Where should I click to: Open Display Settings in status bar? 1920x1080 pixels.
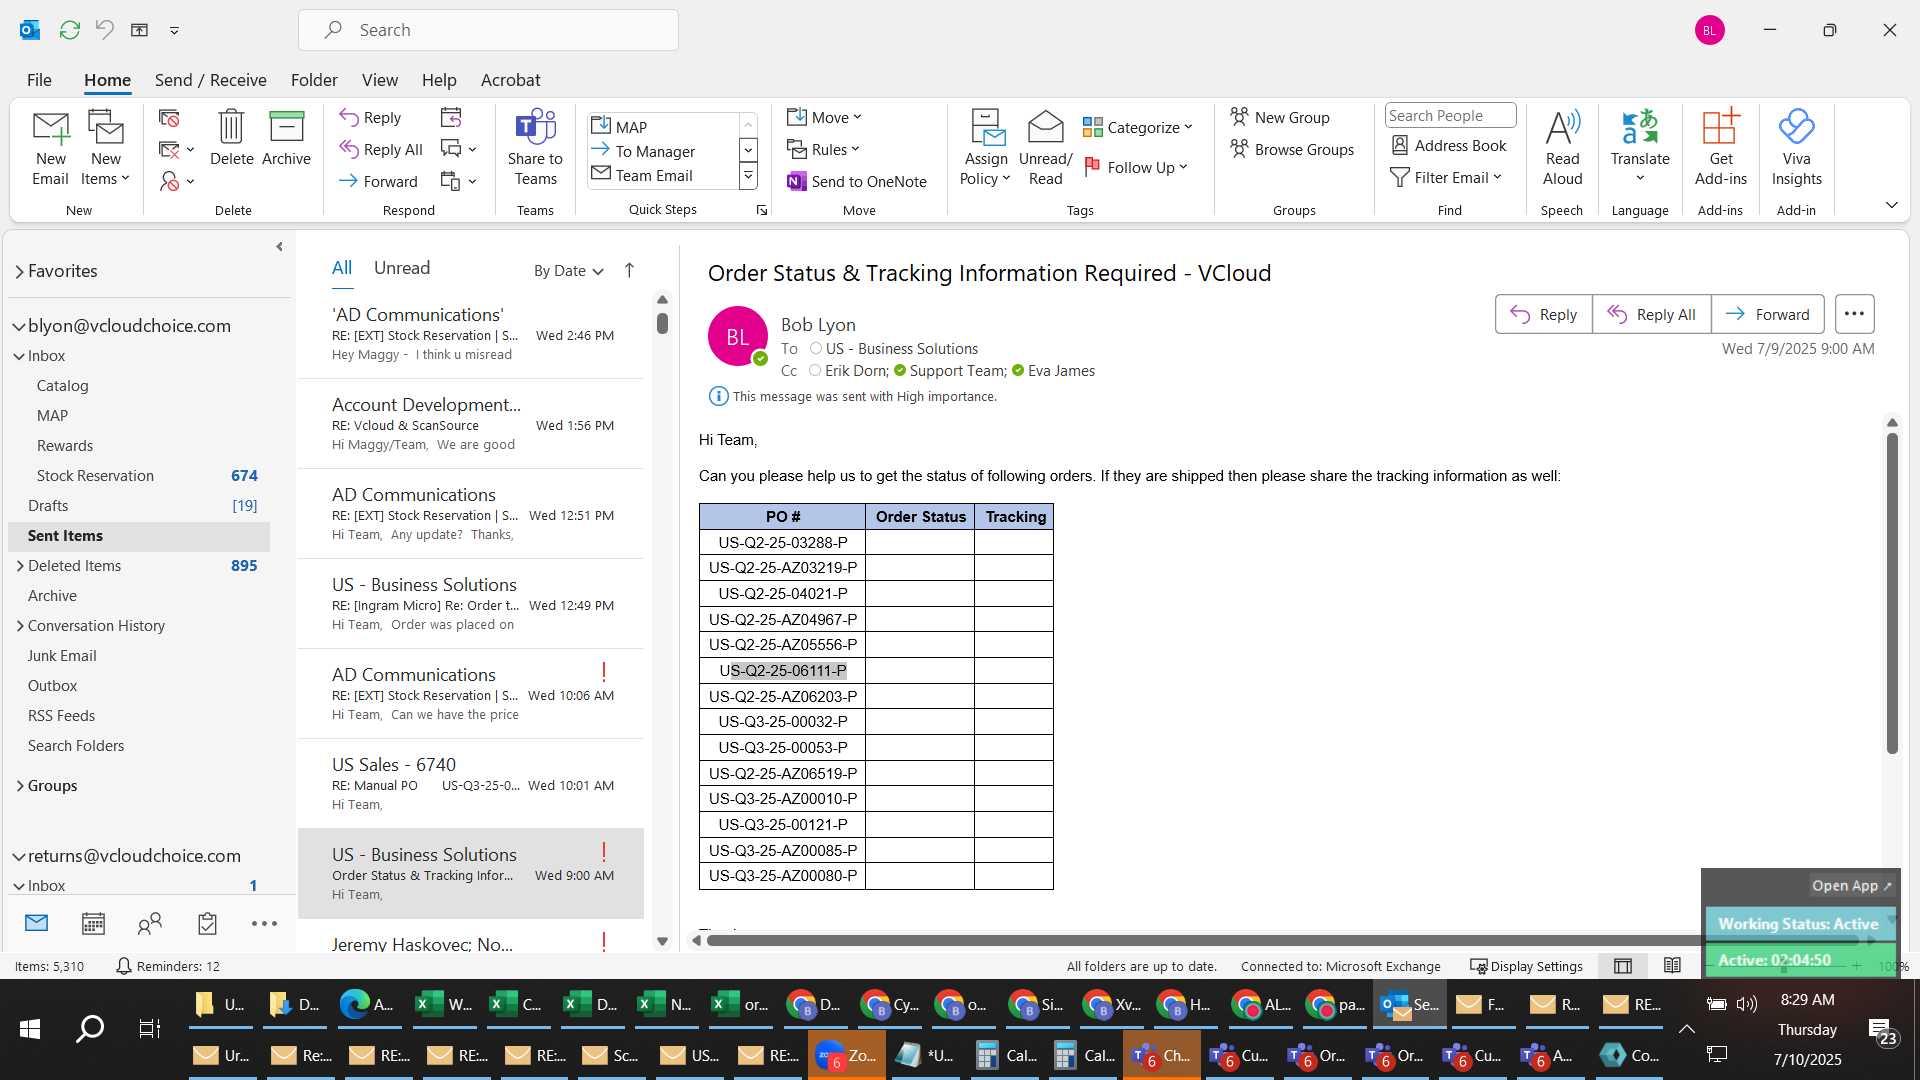coord(1526,966)
